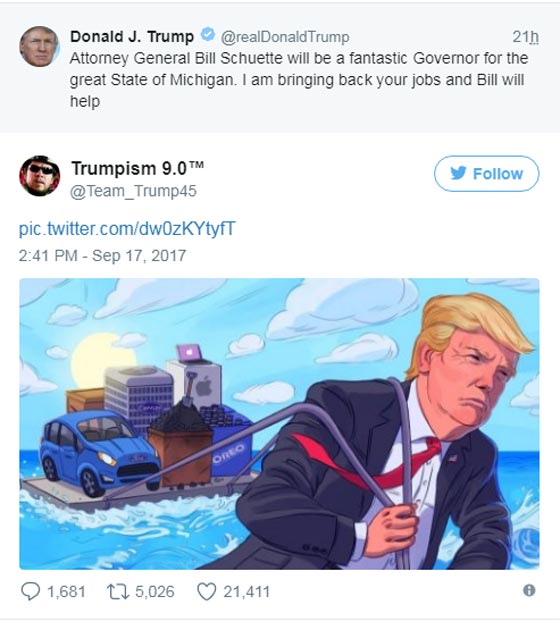Open the reply speech bubble icon
The width and height of the screenshot is (560, 630).
(30, 592)
